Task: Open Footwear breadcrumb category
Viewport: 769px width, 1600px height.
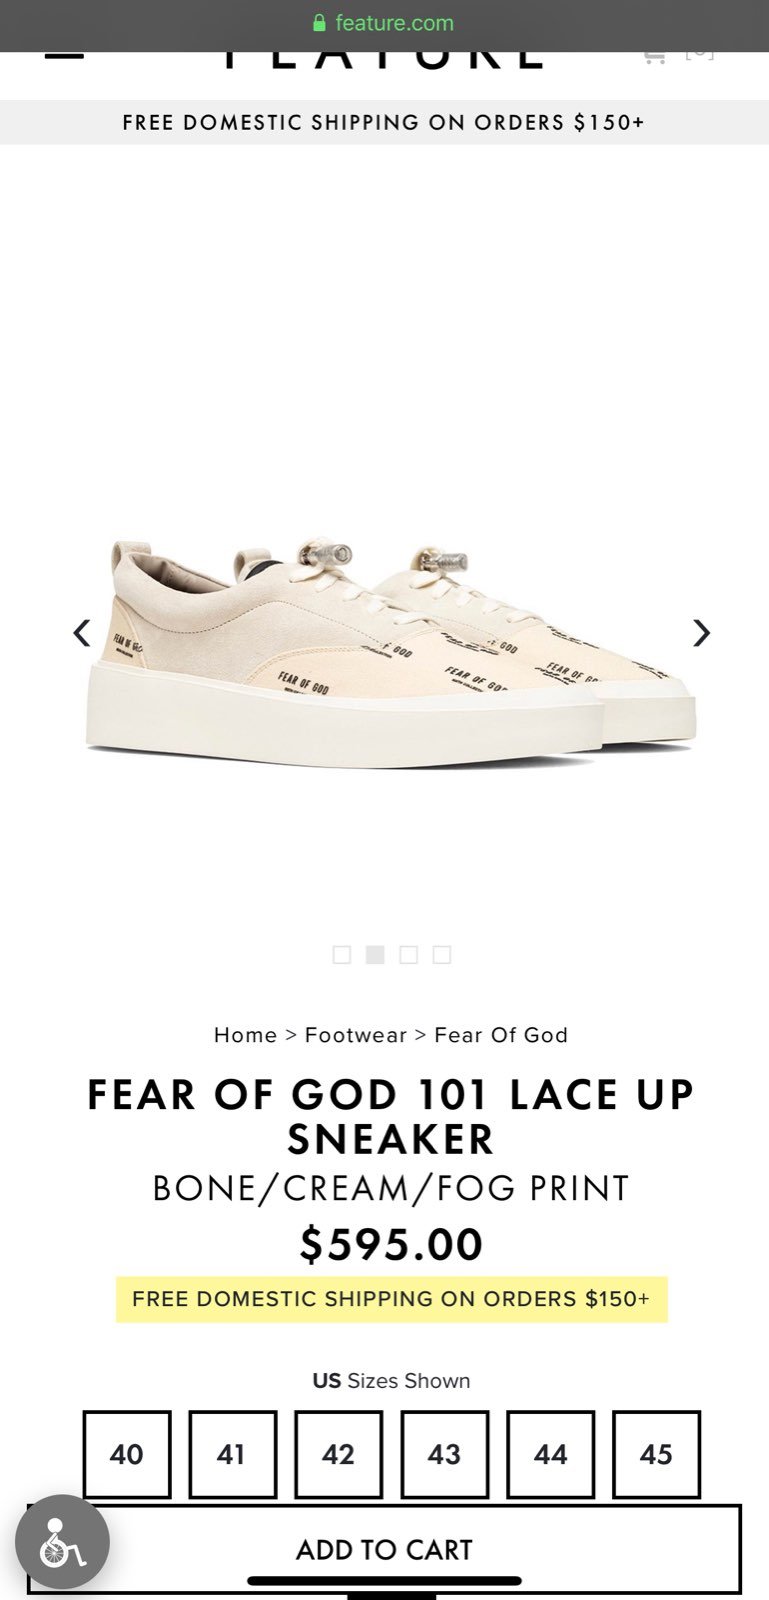Action: pos(356,1035)
